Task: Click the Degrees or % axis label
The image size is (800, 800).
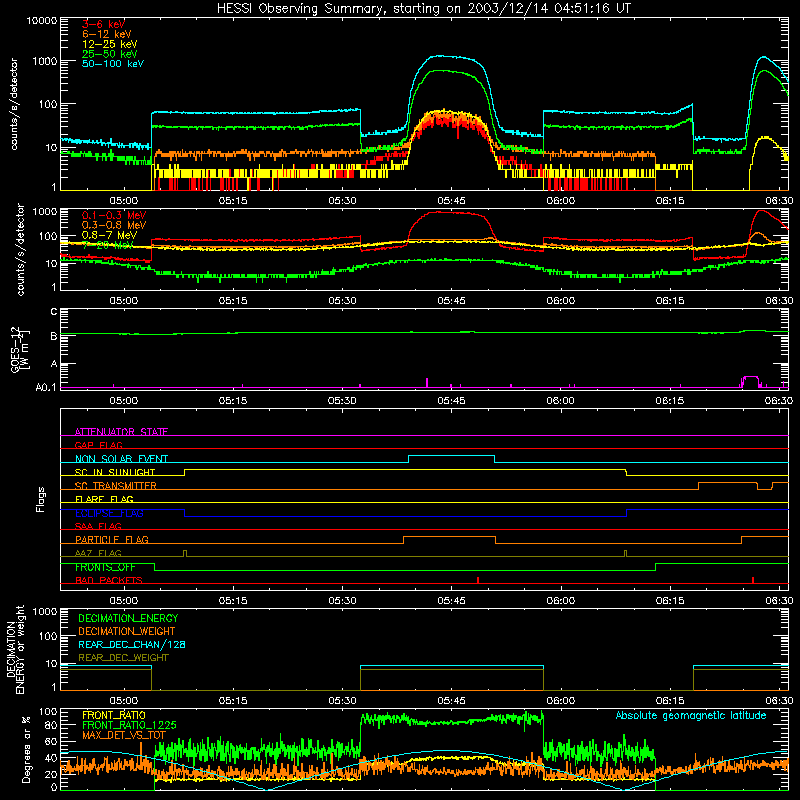Action: point(27,750)
